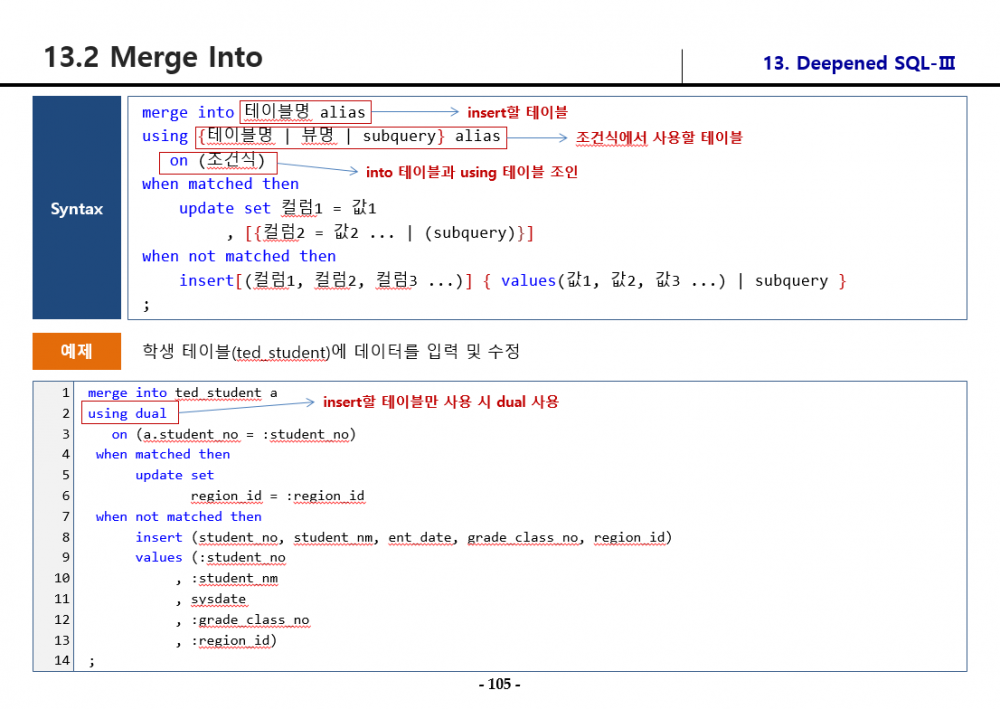
Task: Click the slide title '13.2 Merge Into'
Action: (x=153, y=57)
